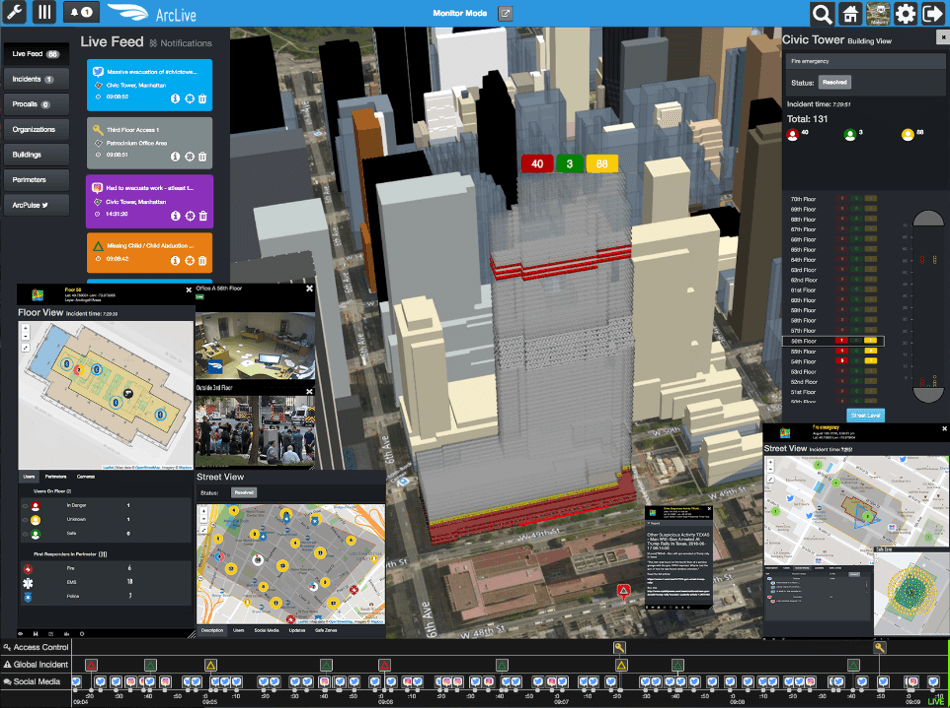
Task: Pop out Monitor Mode window
Action: tap(506, 13)
